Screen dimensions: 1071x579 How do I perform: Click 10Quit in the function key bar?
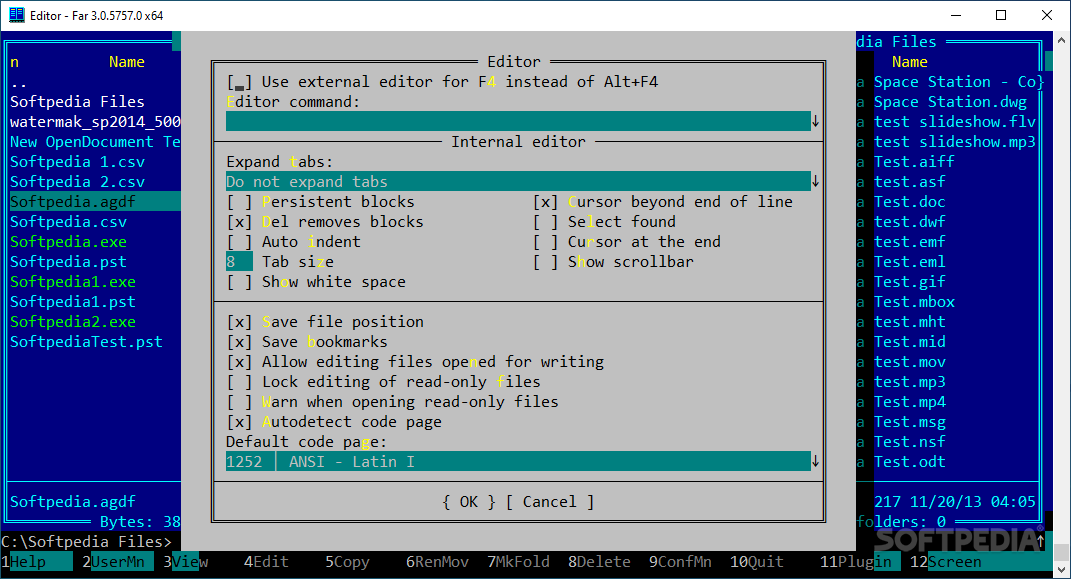coord(757,562)
